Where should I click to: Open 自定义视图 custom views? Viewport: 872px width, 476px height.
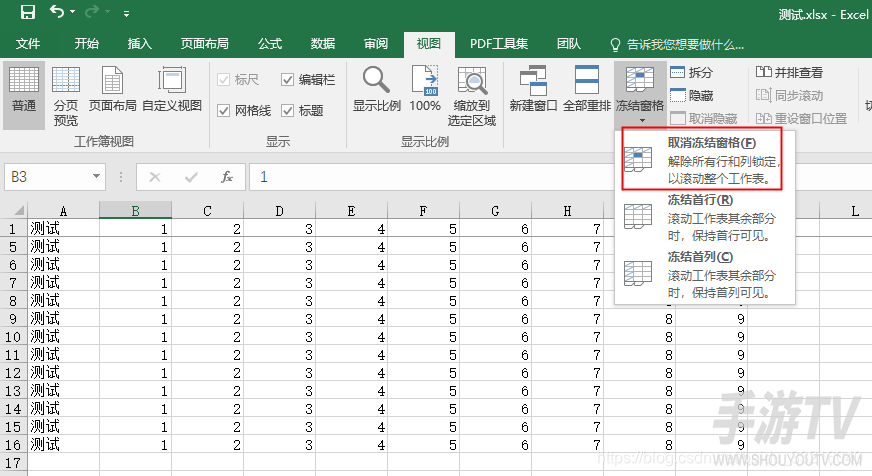coord(172,89)
